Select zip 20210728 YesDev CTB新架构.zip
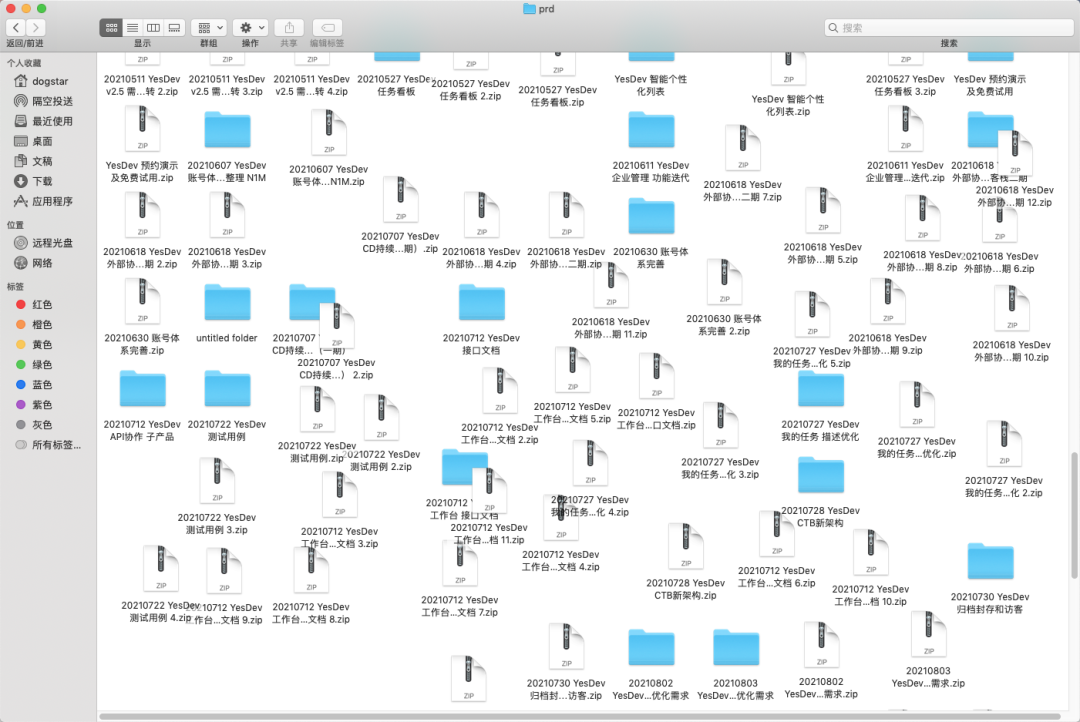 click(x=686, y=546)
